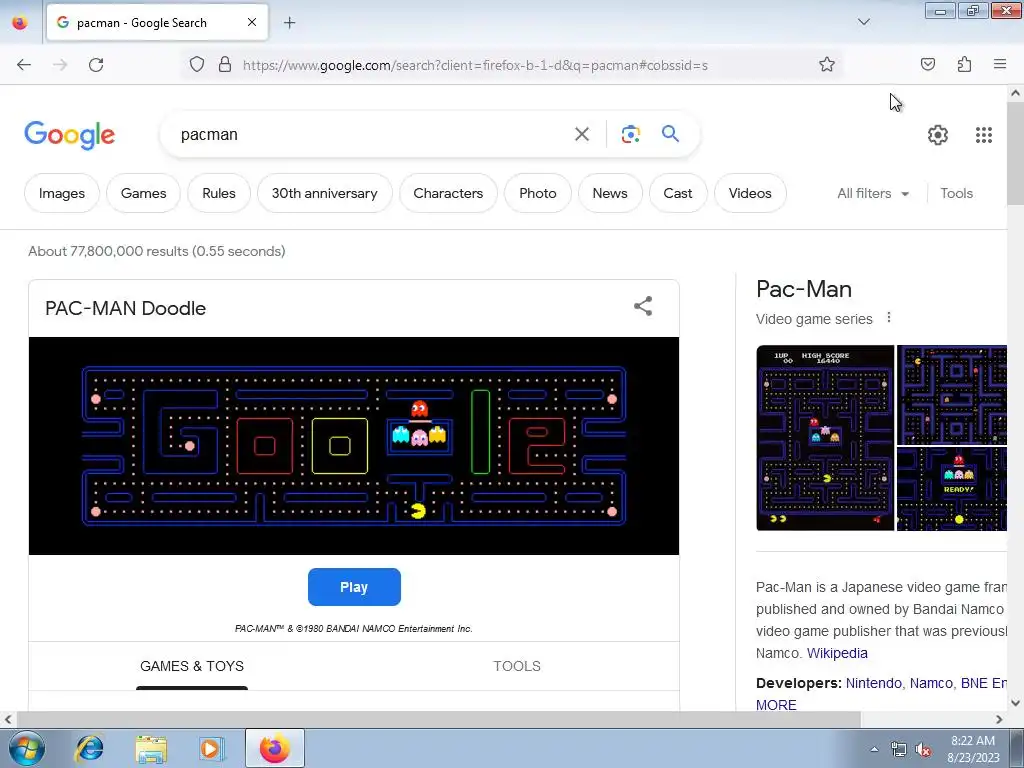Click the magnifier search button
This screenshot has height=768, width=1024.
(x=670, y=134)
